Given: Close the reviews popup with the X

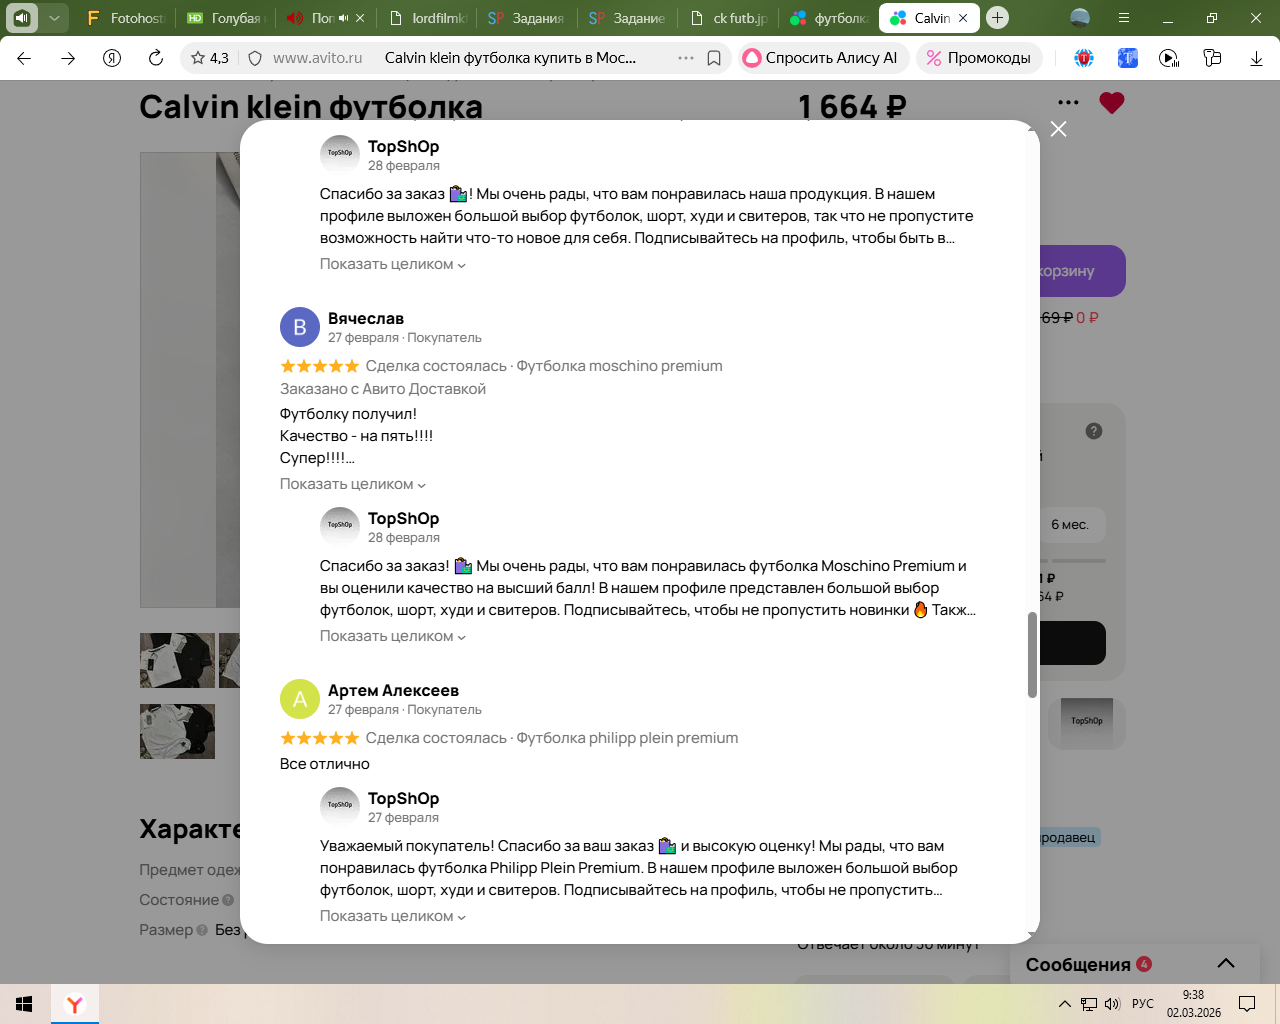Looking at the screenshot, I should click(x=1059, y=129).
